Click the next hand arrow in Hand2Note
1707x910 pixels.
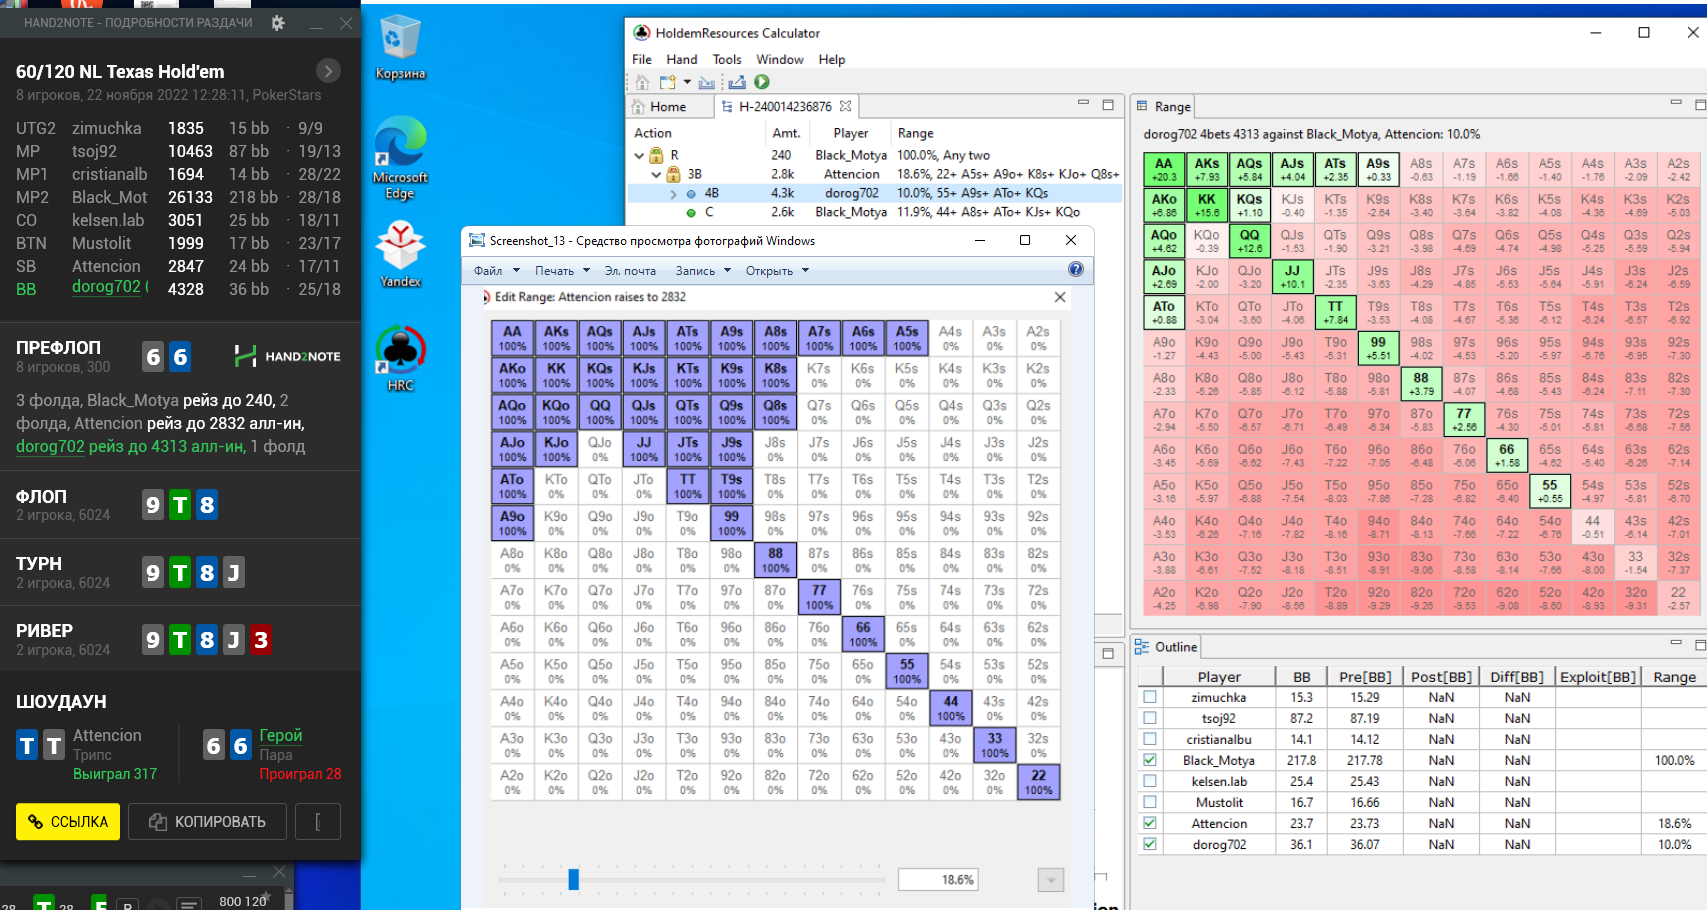[x=328, y=71]
